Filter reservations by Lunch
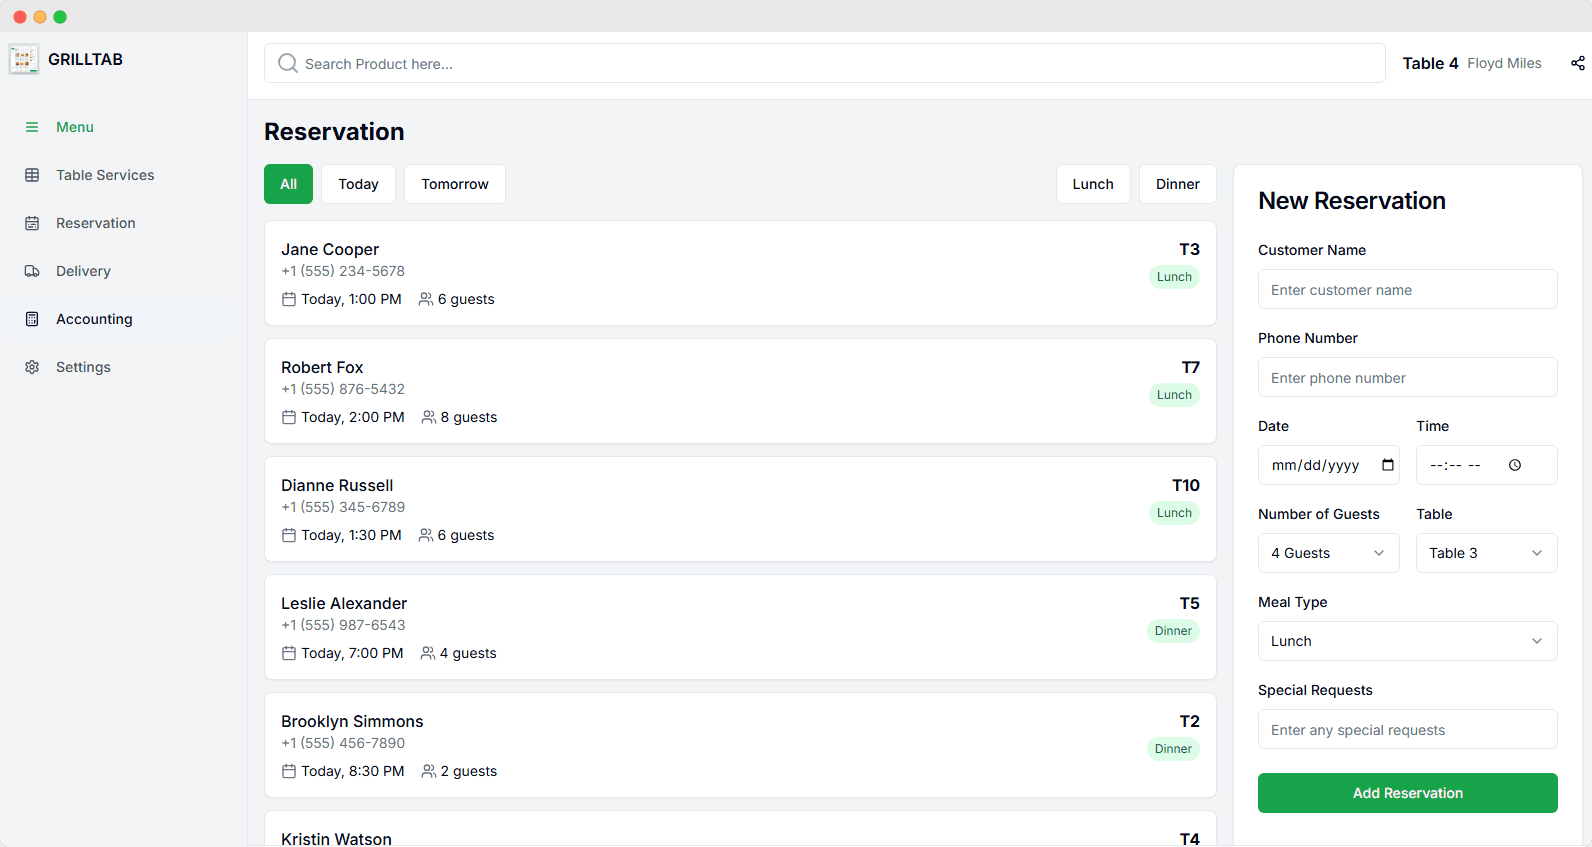 [x=1092, y=184]
